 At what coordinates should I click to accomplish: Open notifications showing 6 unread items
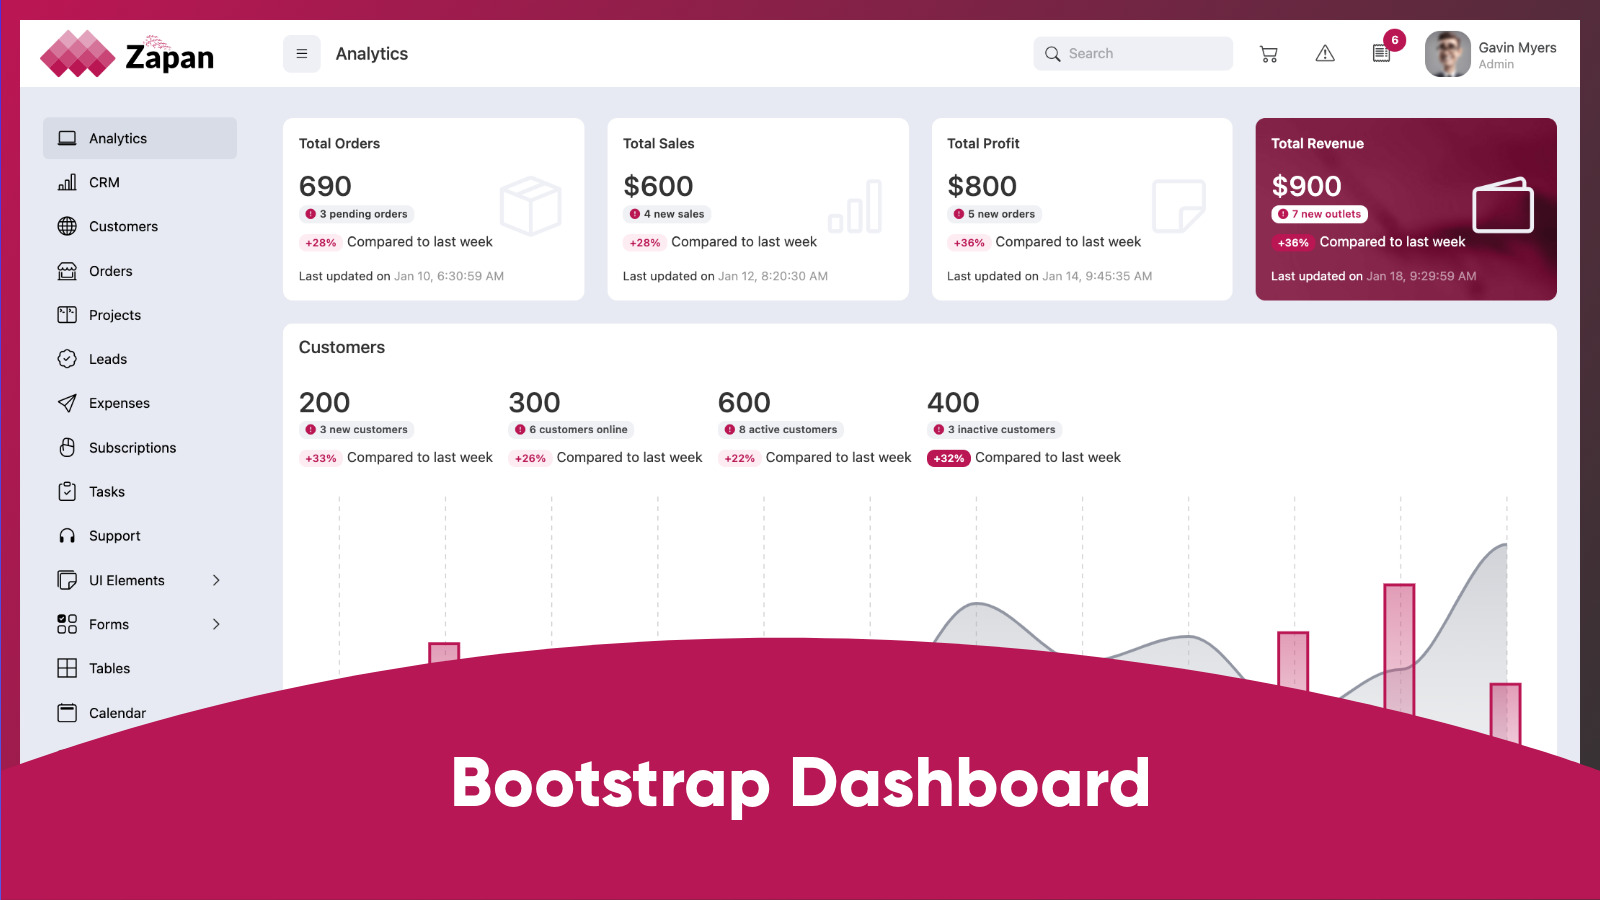tap(1381, 53)
